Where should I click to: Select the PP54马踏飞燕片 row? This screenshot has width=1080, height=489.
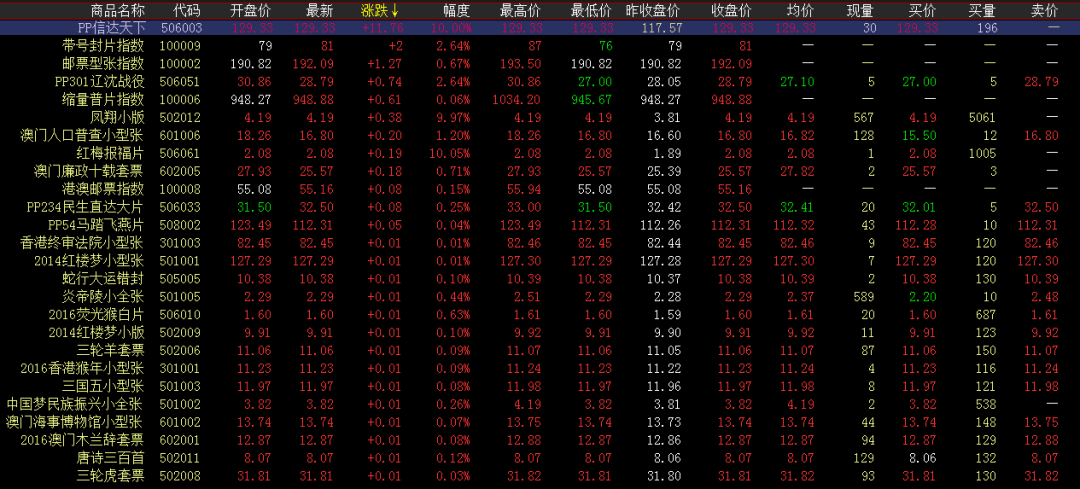540,225
